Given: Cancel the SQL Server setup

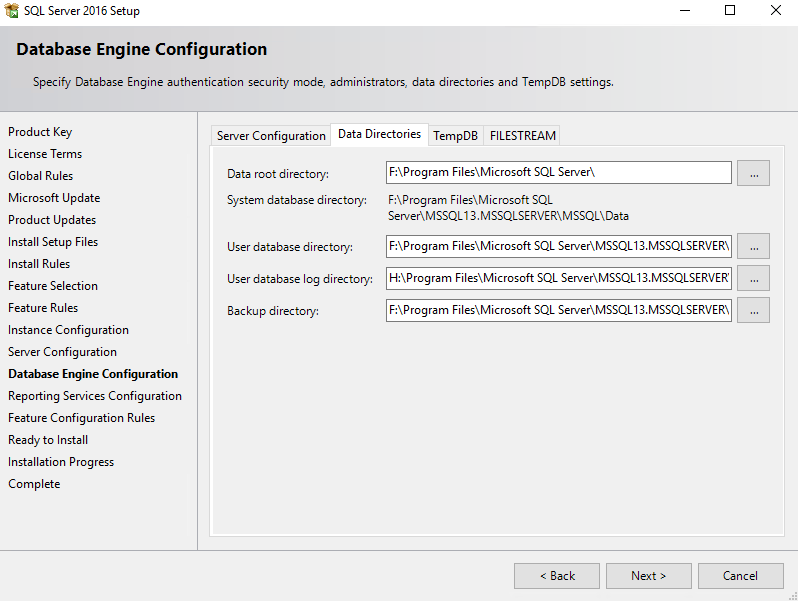Looking at the screenshot, I should 740,576.
